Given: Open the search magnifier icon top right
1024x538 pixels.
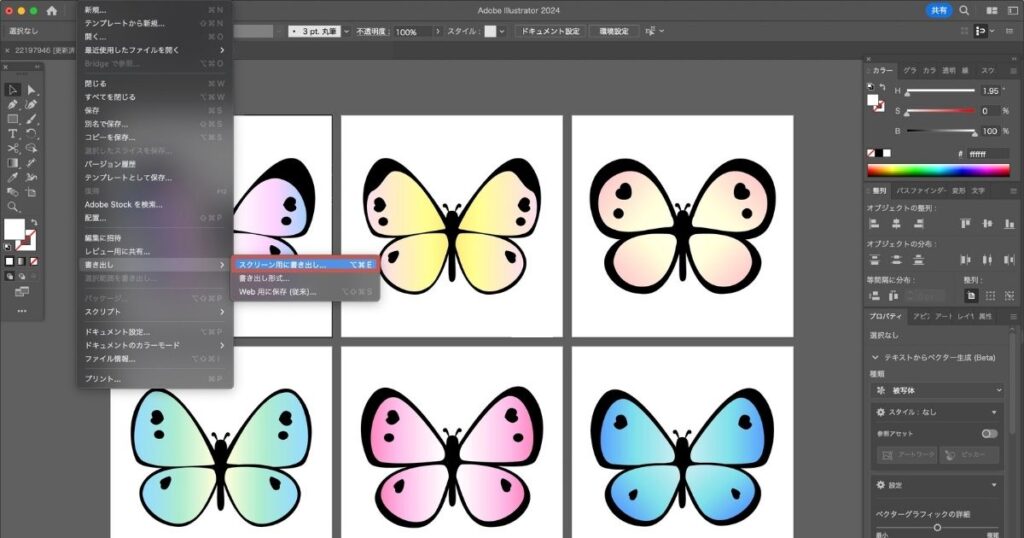Looking at the screenshot, I should (964, 10).
